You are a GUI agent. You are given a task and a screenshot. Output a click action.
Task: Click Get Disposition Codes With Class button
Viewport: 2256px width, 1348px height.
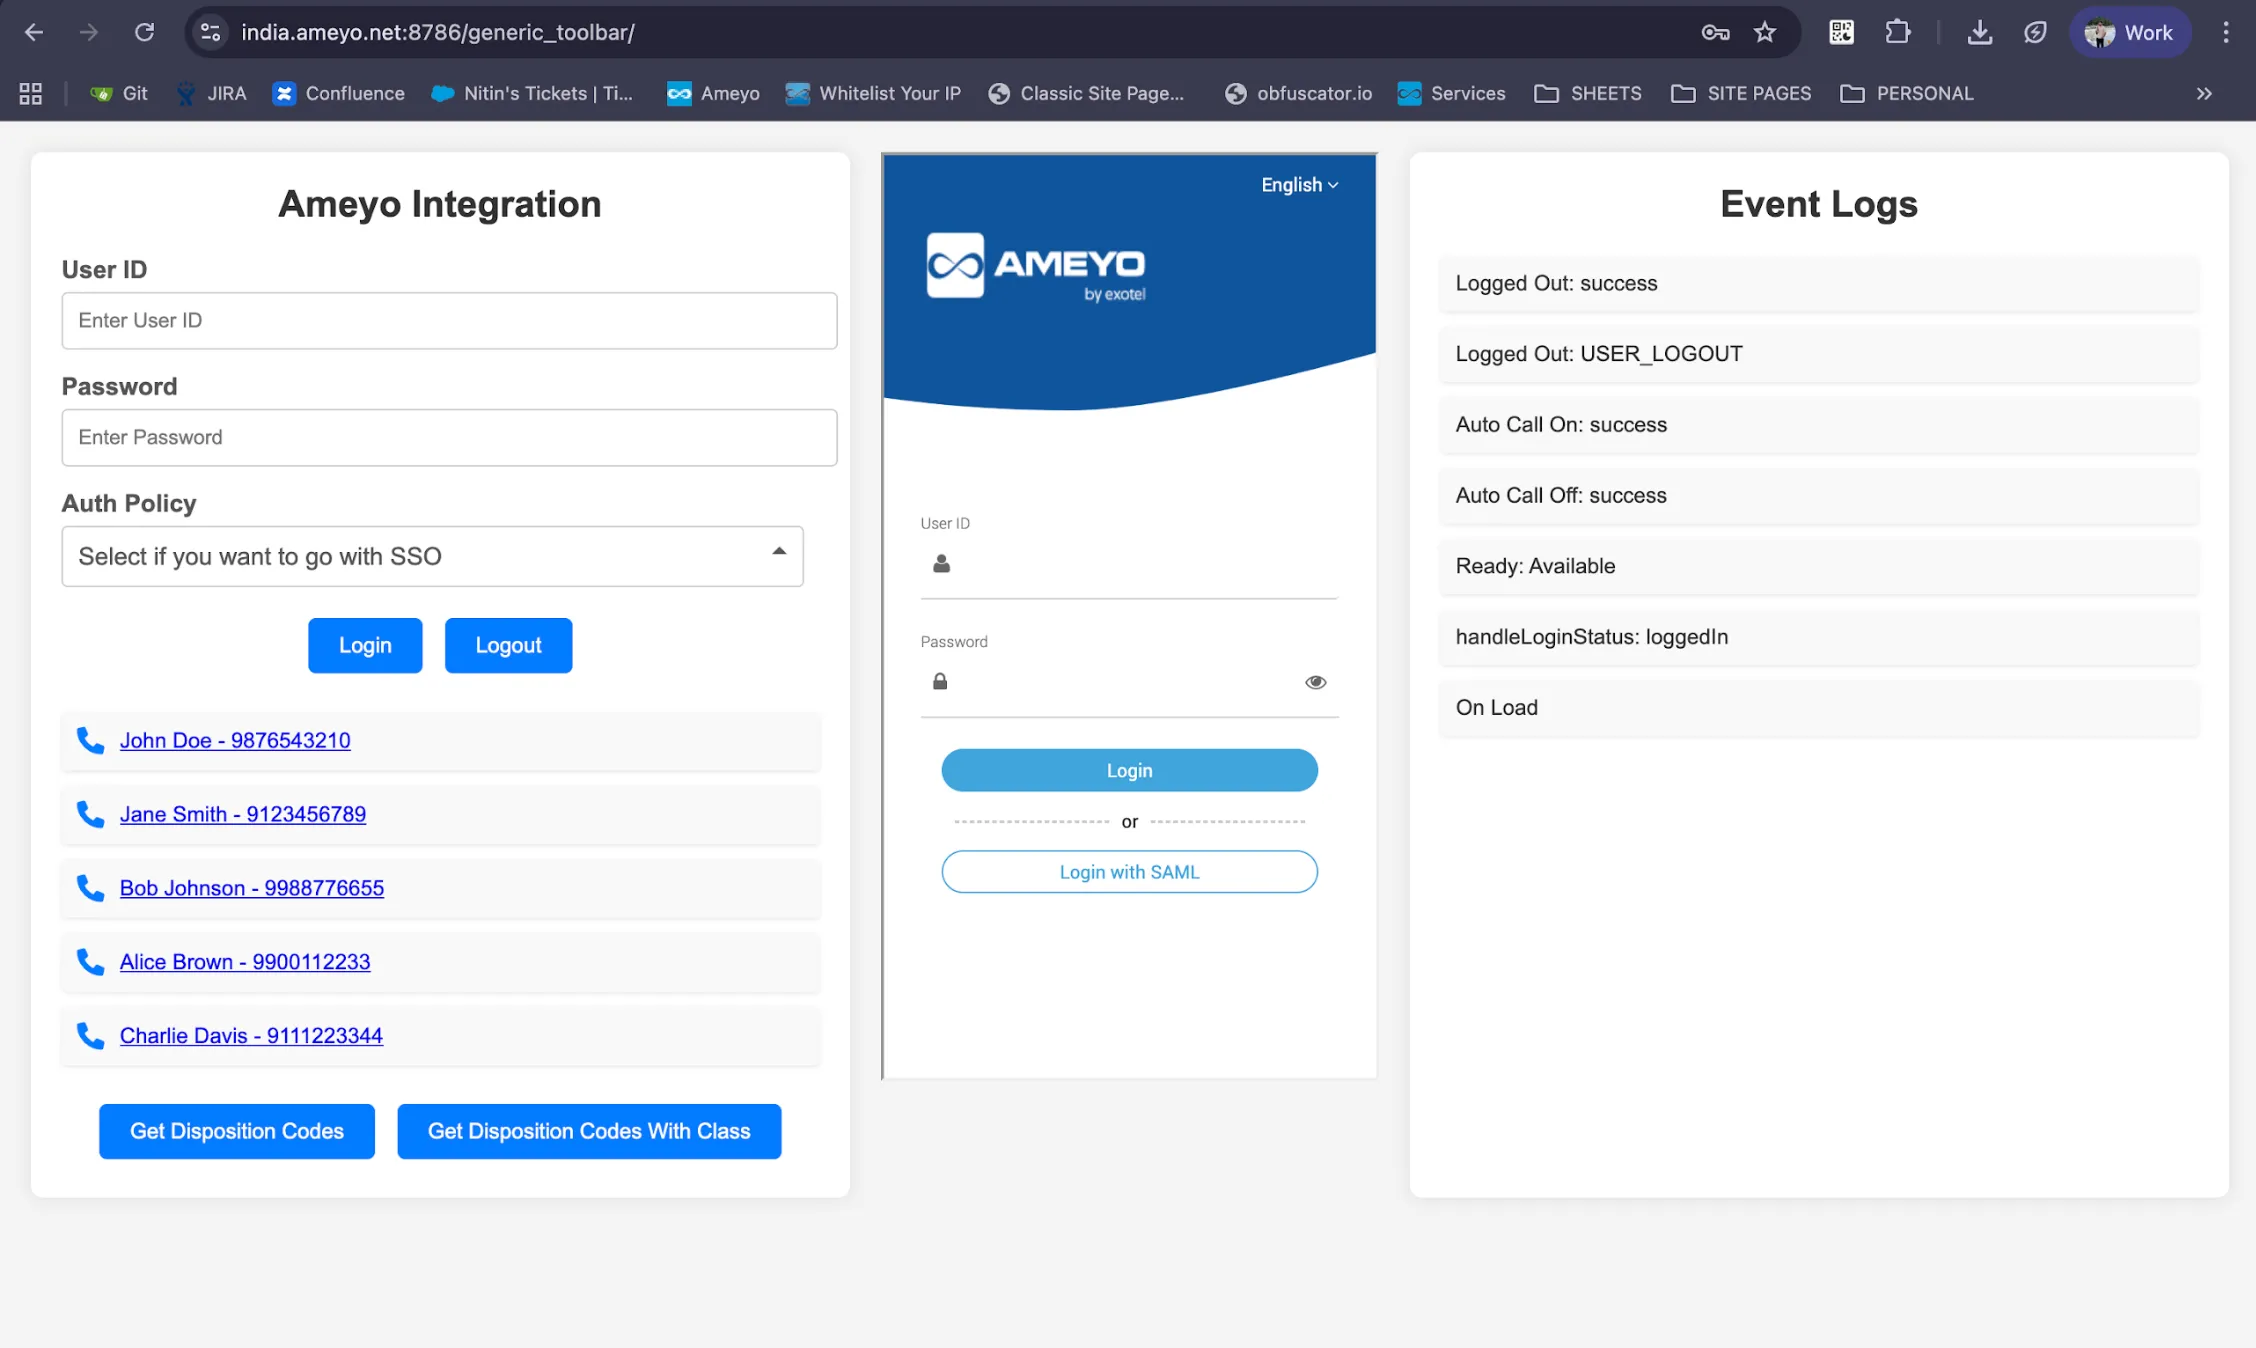589,1131
